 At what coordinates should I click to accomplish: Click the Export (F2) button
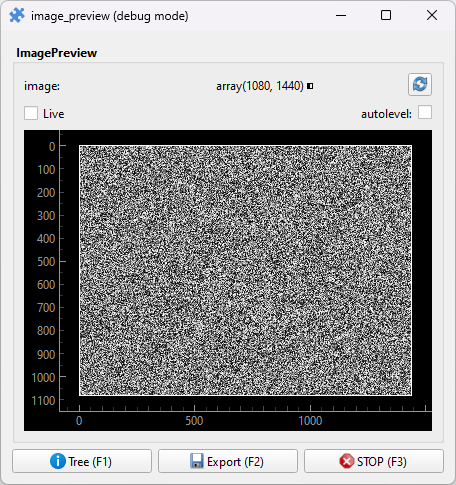(x=228, y=461)
